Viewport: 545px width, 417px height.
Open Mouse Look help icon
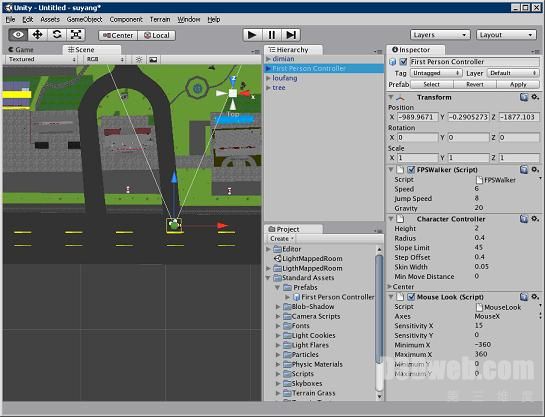524,297
